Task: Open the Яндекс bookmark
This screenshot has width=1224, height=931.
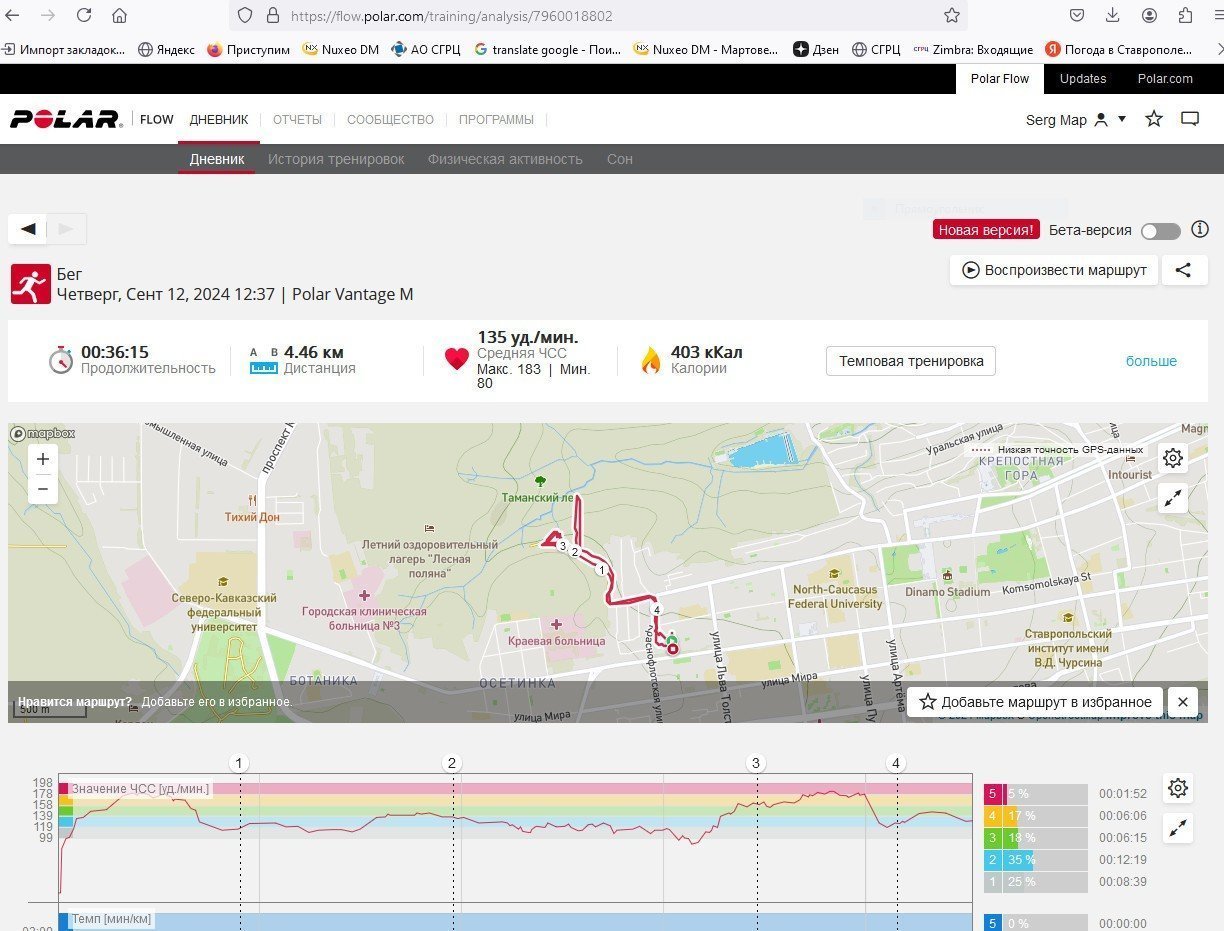Action: point(166,49)
